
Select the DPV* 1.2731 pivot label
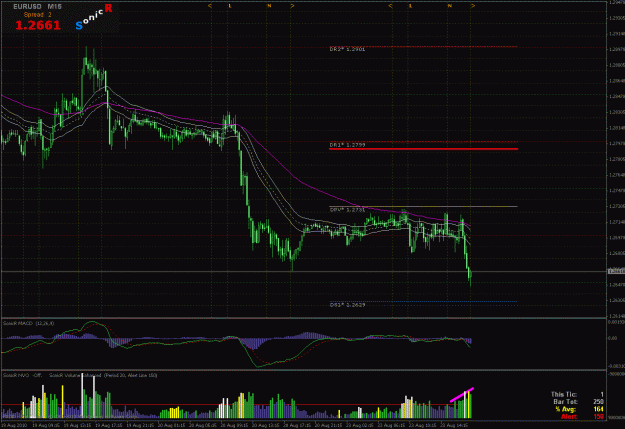[347, 209]
